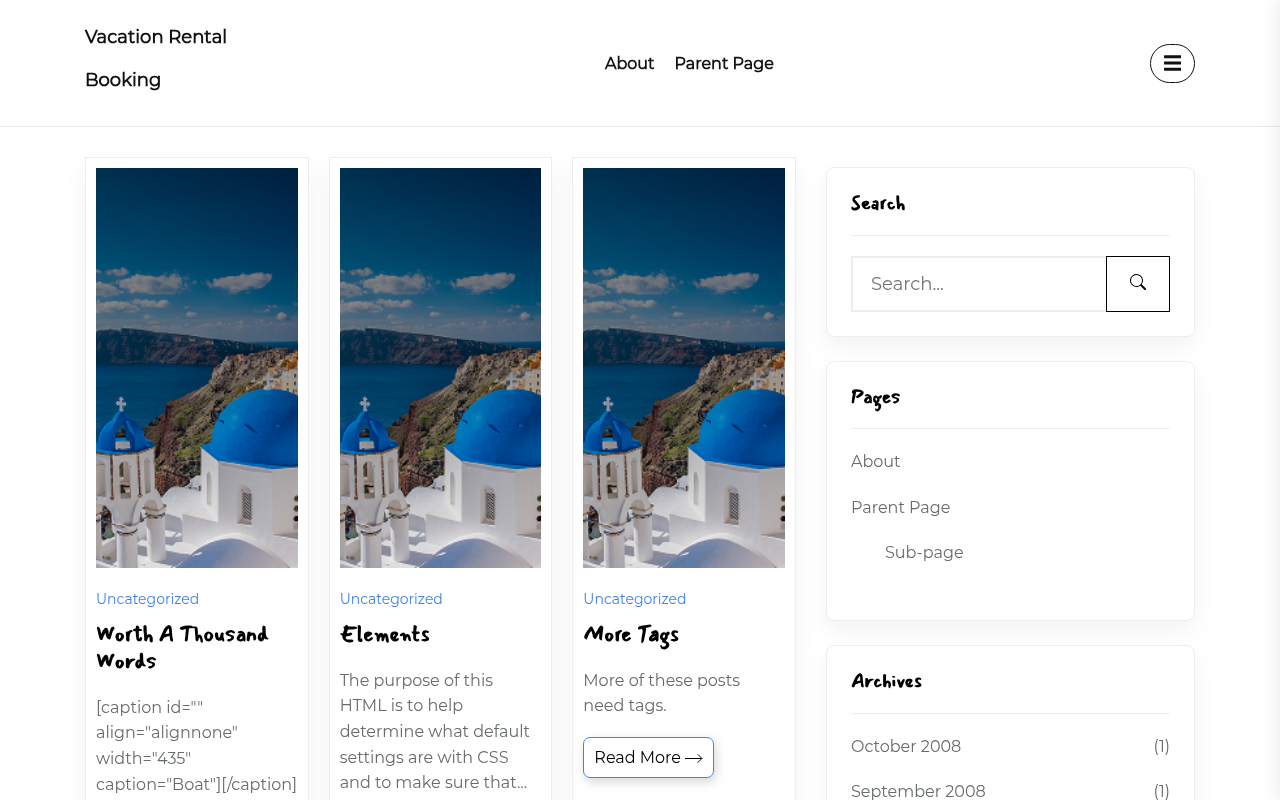Image resolution: width=1280 pixels, height=800 pixels.
Task: Open the Elements post title
Action: coord(384,634)
